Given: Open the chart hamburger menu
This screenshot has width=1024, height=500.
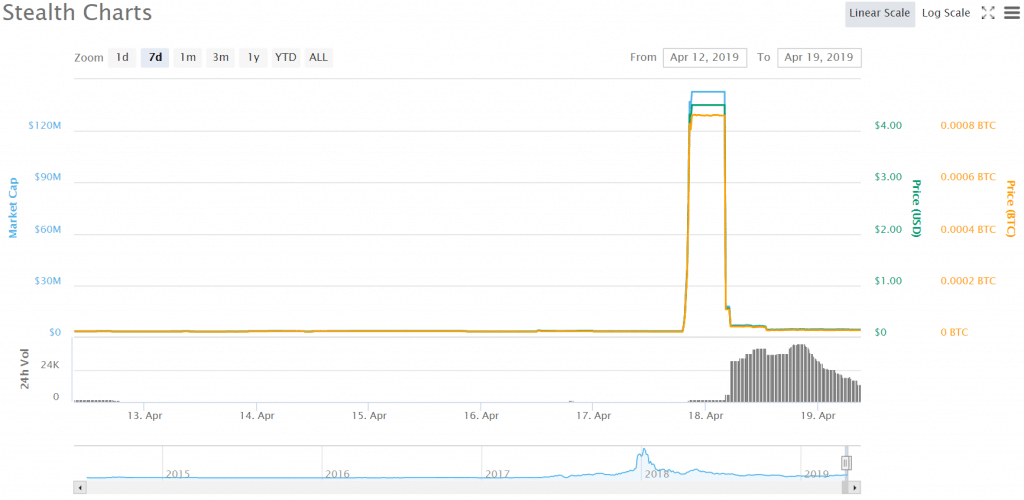Looking at the screenshot, I should click(x=1011, y=13).
